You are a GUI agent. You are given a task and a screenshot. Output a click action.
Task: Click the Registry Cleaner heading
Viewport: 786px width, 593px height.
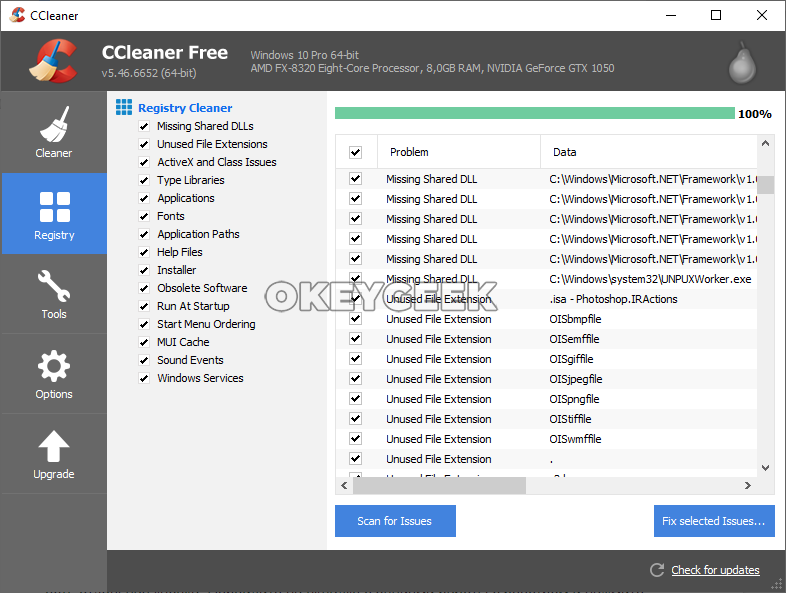(185, 108)
